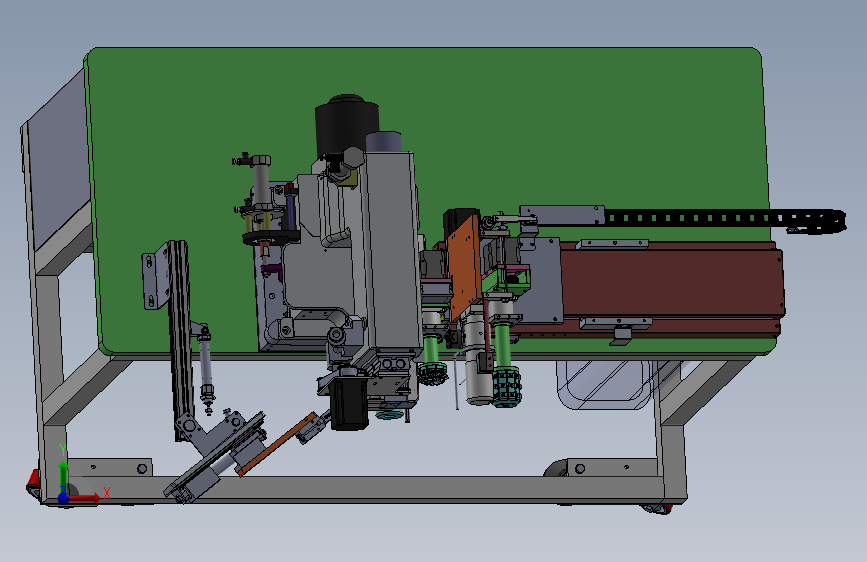Select the gray plate at the drag chain's fixed end
The image size is (867, 562).
(x=562, y=215)
